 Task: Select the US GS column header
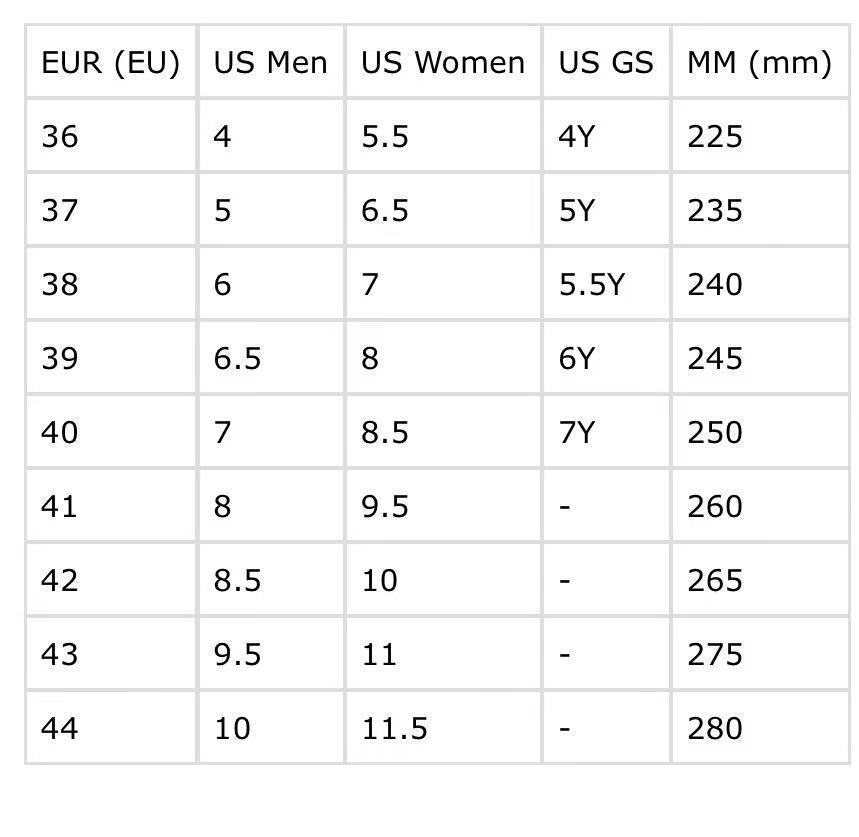pos(605,63)
